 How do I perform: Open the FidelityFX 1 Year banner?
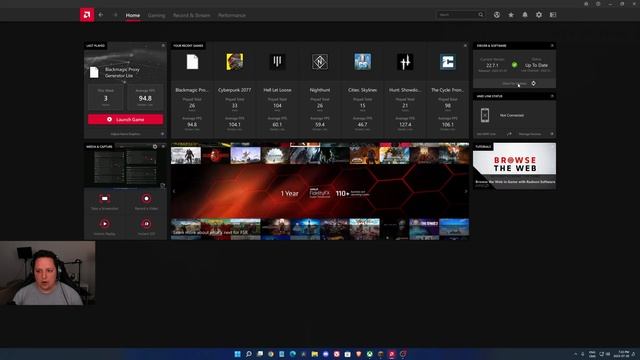point(320,191)
